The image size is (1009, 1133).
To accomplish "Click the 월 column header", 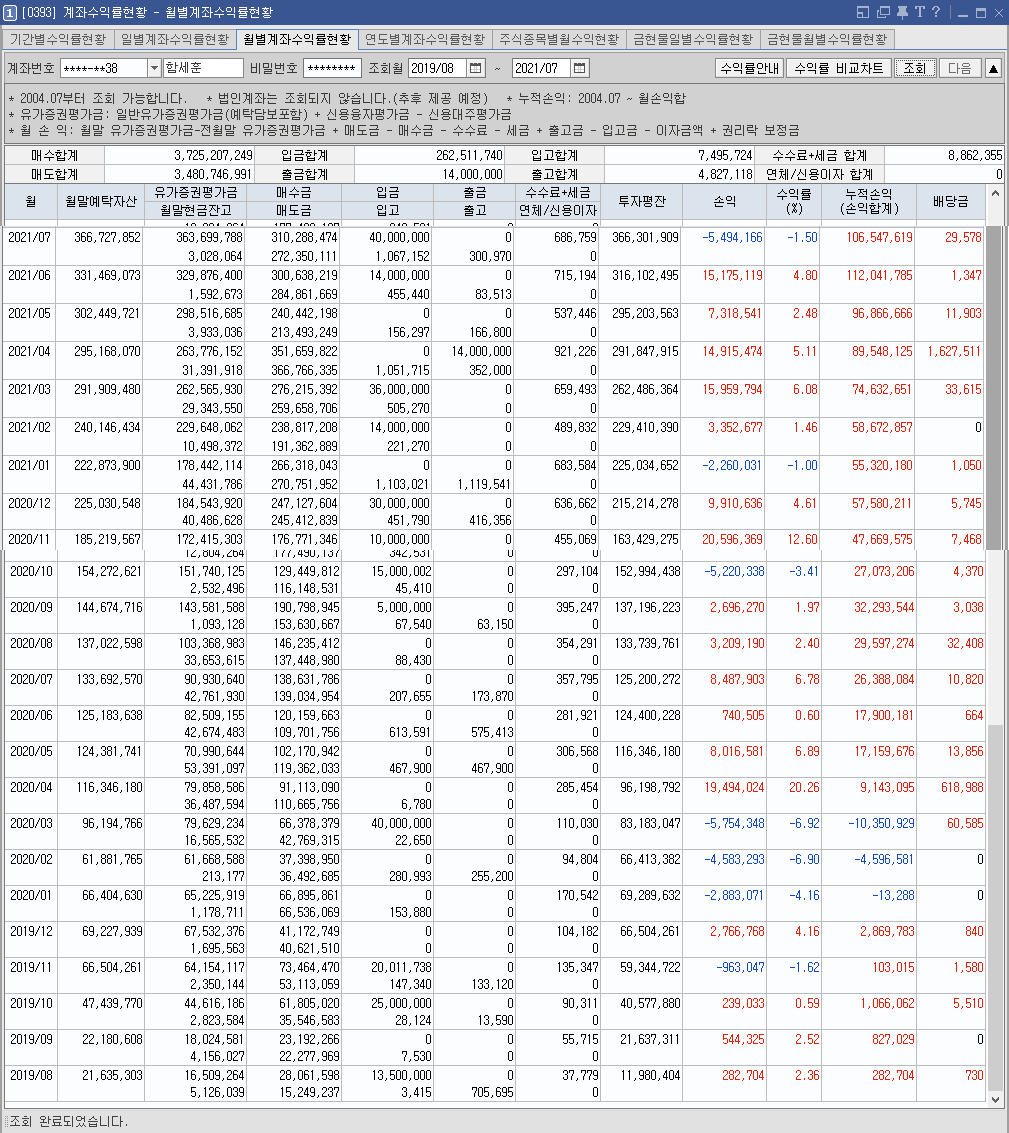I will (30, 202).
